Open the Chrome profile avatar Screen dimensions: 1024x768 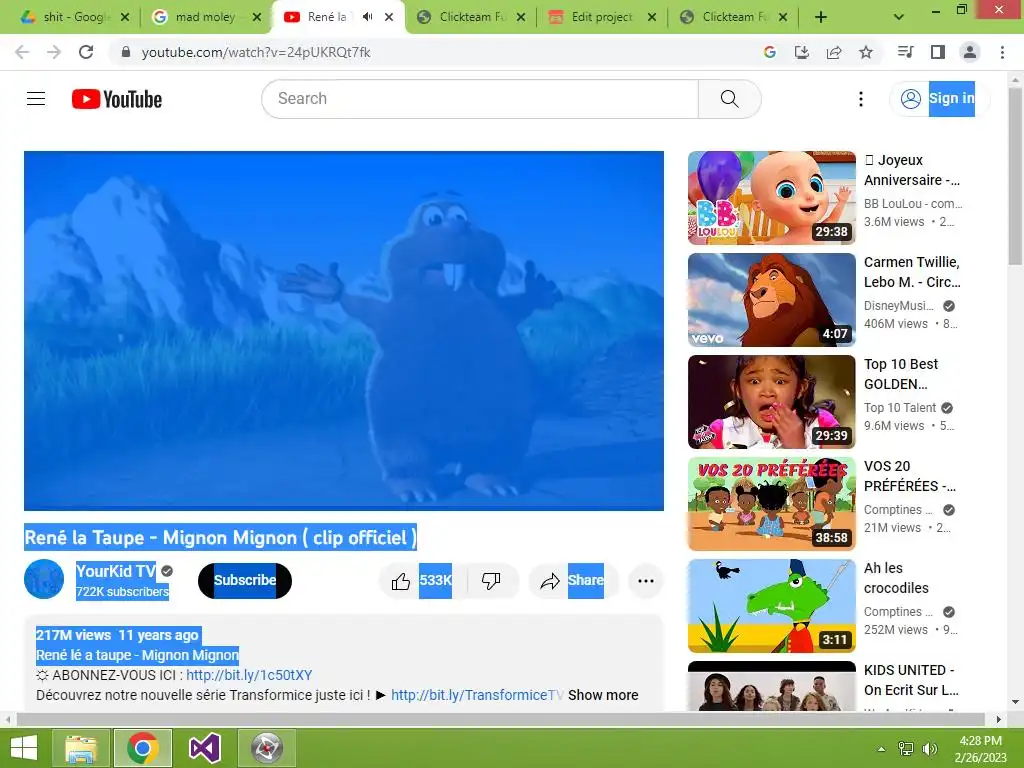[x=970, y=52]
